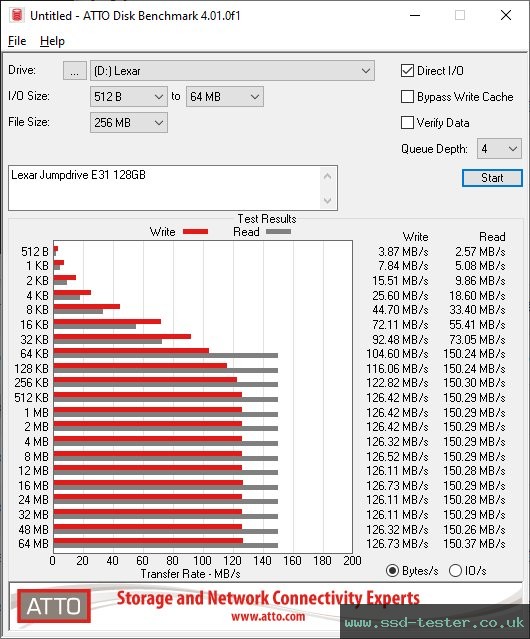Open the I/O Size maximum 64 MB dropdown

pos(225,97)
